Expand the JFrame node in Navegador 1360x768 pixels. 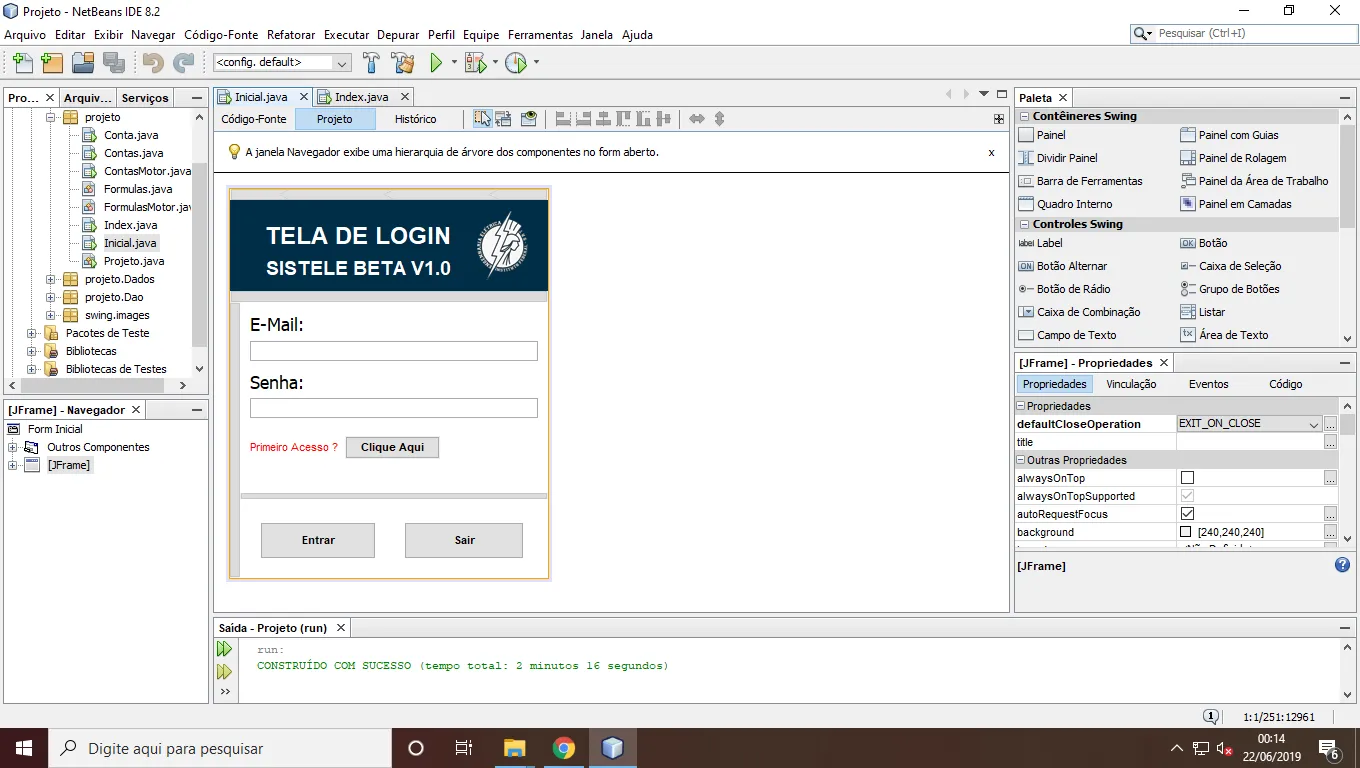coord(13,465)
